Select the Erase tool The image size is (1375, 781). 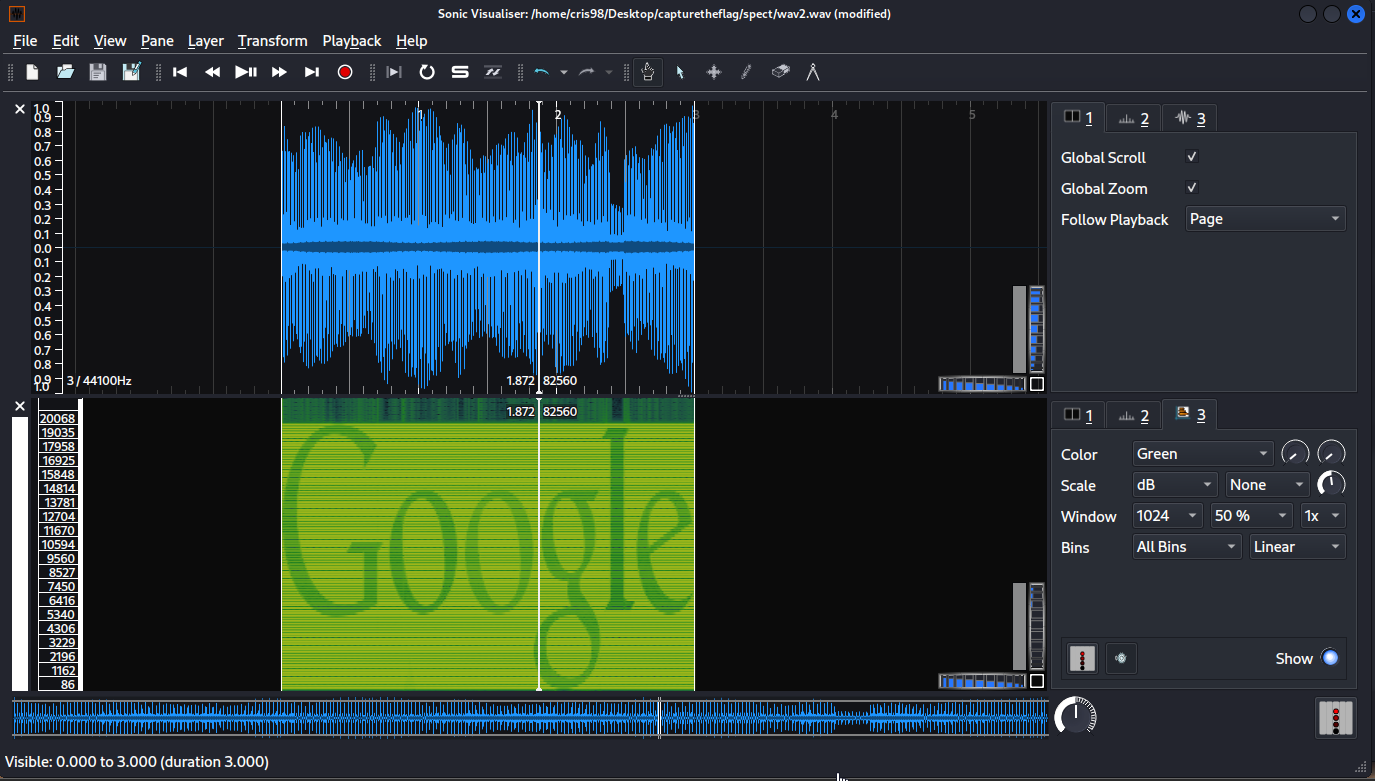pos(781,72)
